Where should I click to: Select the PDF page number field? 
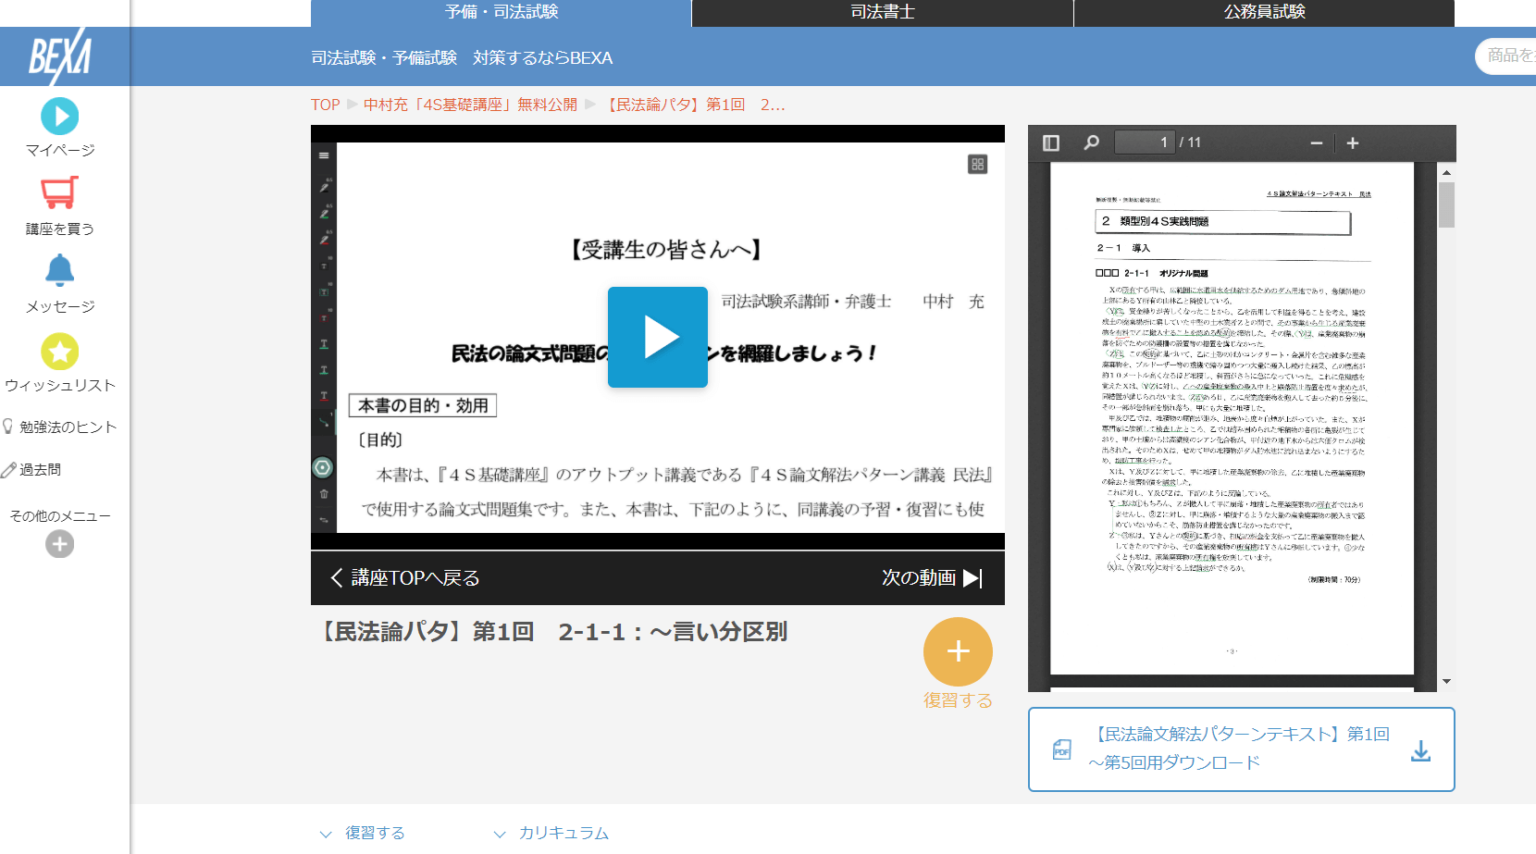coord(1144,143)
